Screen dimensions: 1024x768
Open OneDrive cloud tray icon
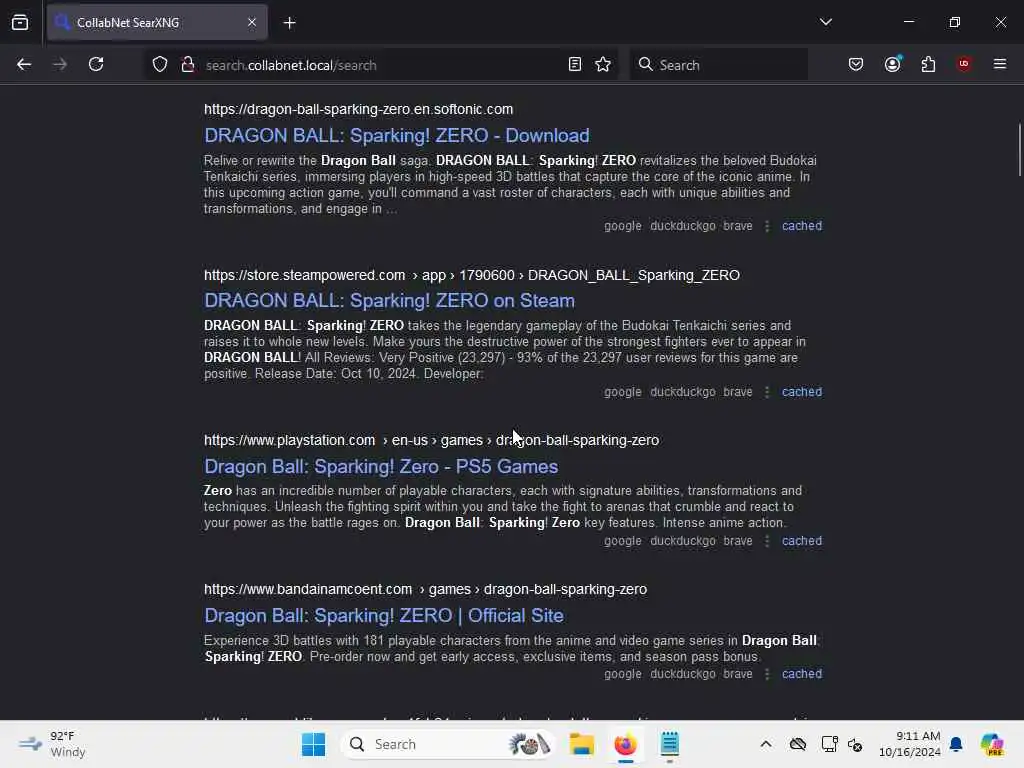pos(797,744)
